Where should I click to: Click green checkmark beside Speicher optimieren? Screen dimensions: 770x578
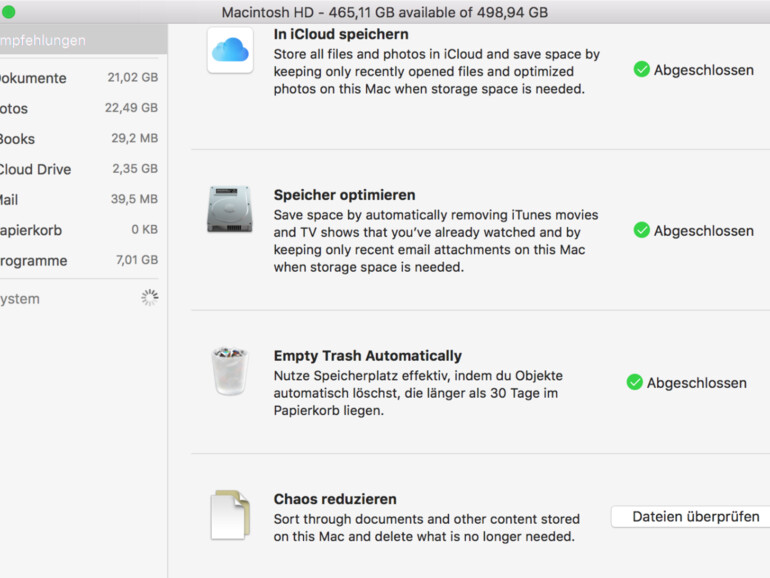pyautogui.click(x=641, y=230)
